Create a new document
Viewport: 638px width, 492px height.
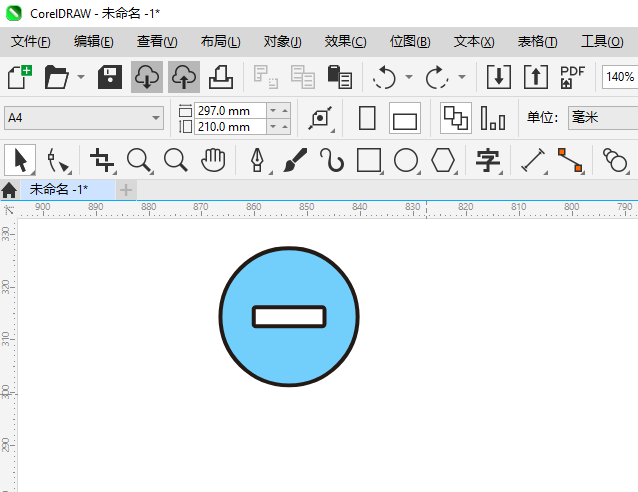tap(20, 77)
